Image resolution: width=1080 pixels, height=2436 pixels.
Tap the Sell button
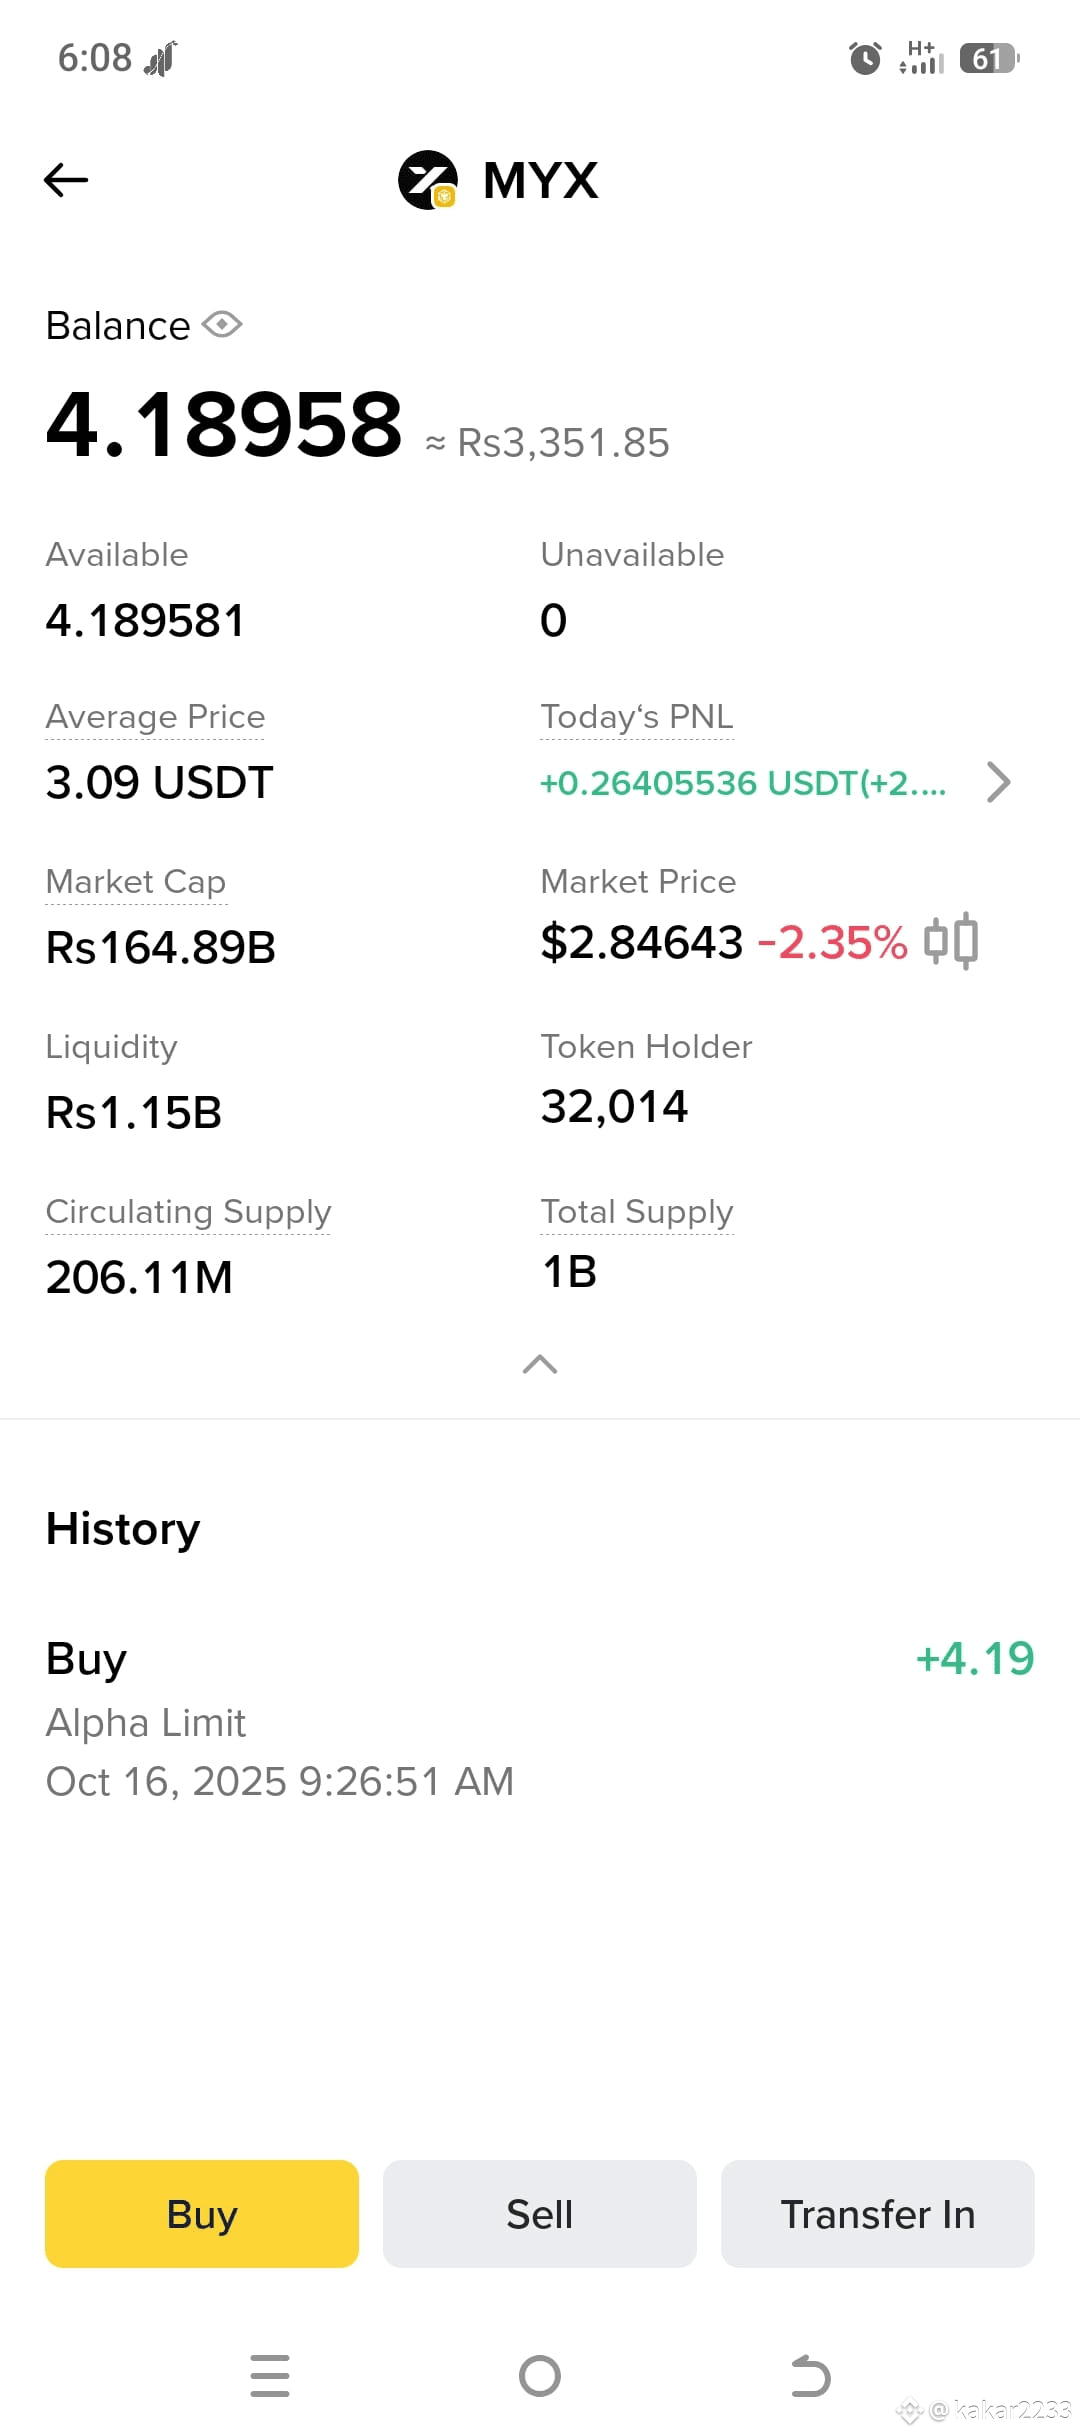[540, 2214]
